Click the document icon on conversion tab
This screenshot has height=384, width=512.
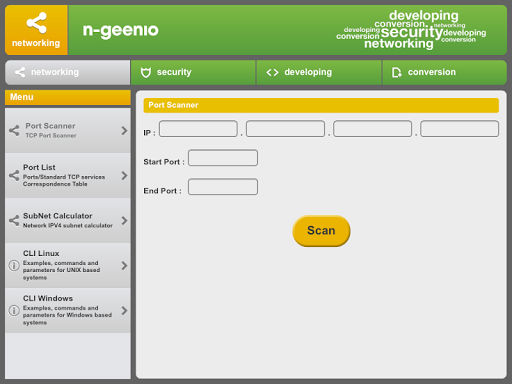396,72
